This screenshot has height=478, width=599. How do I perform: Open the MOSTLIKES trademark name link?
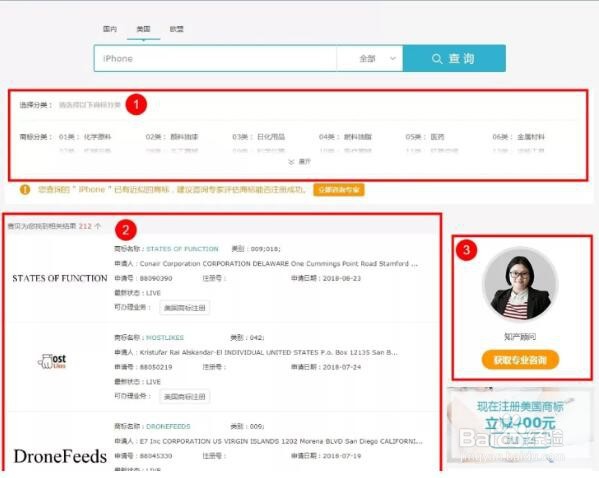point(165,338)
